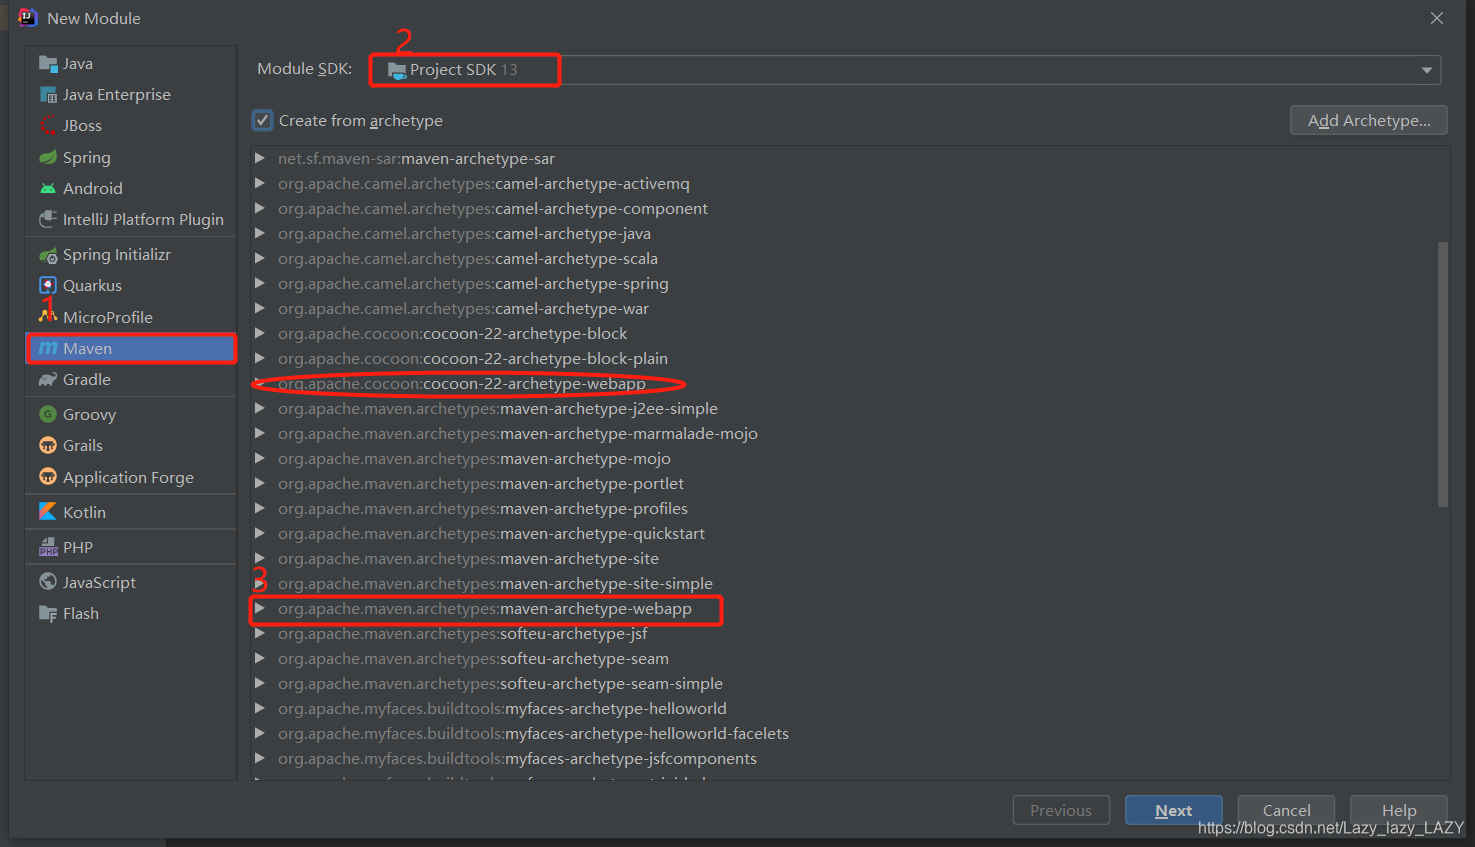Click the disabled Previous button

1061,810
